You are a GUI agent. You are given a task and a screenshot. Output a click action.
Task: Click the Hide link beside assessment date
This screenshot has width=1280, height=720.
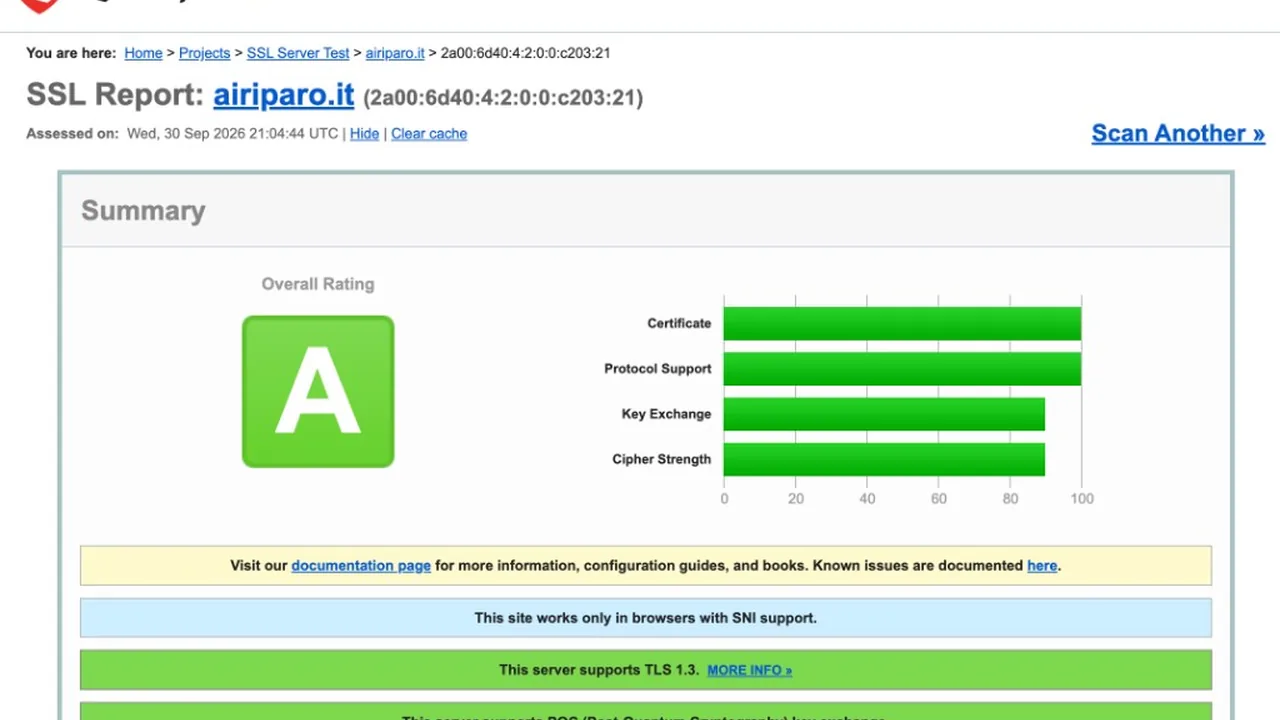(x=364, y=134)
